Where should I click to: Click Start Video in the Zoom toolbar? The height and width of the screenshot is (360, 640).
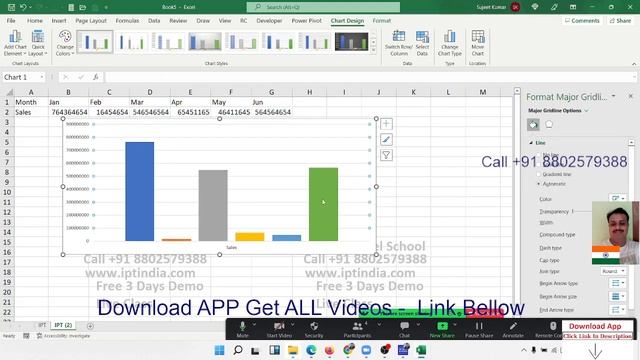click(x=279, y=329)
